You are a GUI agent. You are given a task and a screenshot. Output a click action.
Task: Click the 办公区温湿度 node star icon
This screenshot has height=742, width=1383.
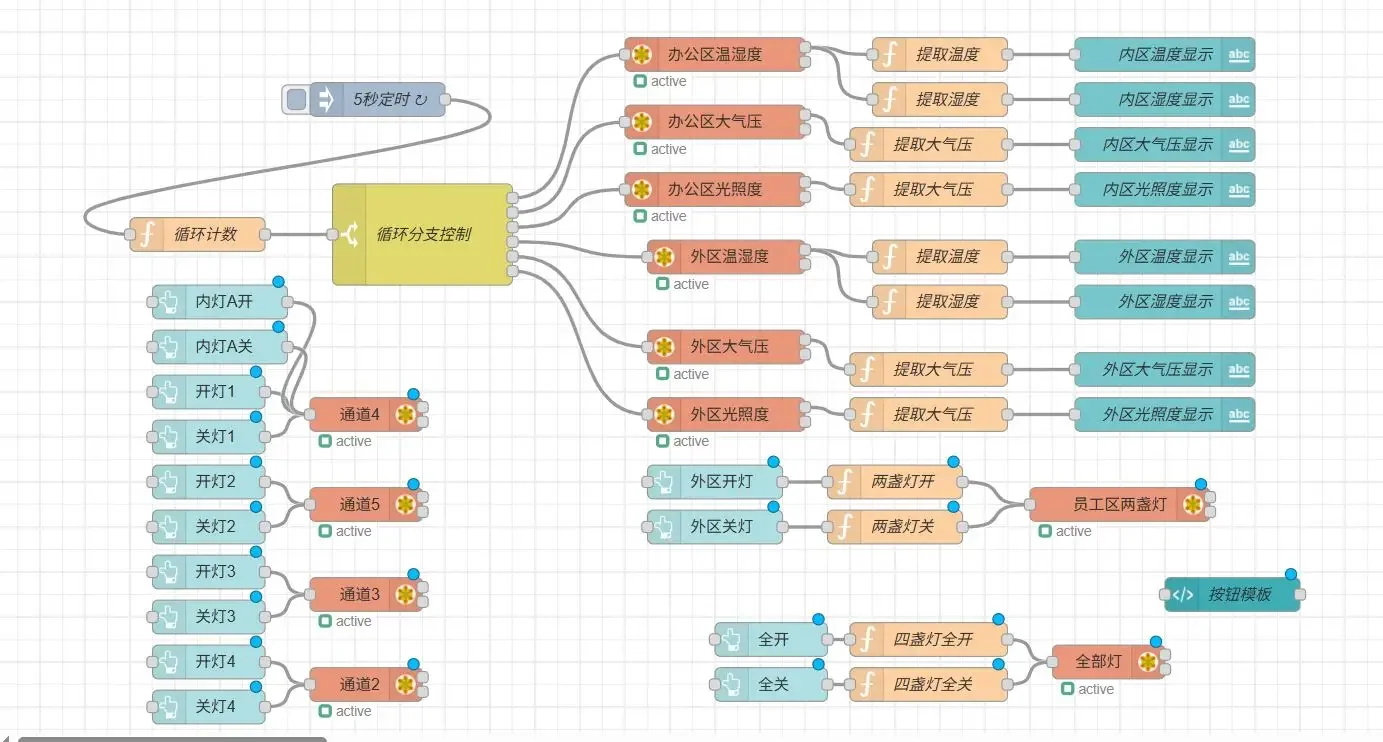coord(642,54)
